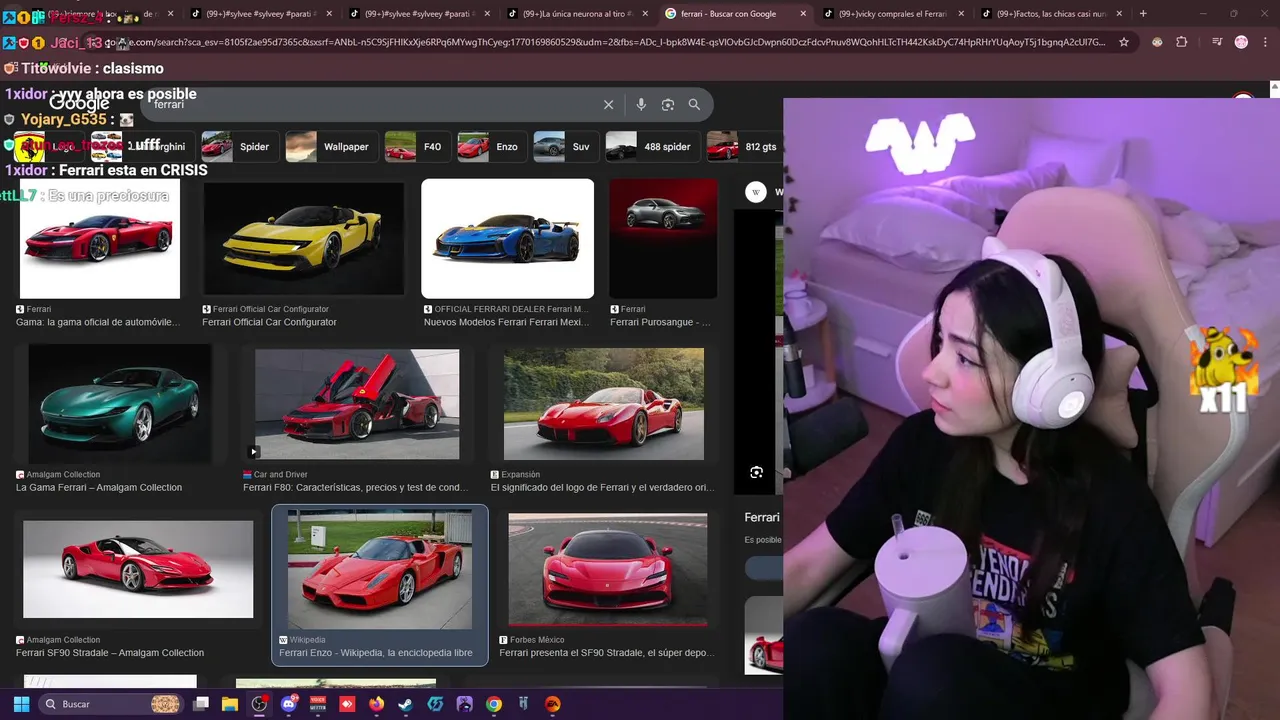This screenshot has width=1280, height=720.
Task: Open Ferrari Purosangue thumbnail image
Action: 663,239
